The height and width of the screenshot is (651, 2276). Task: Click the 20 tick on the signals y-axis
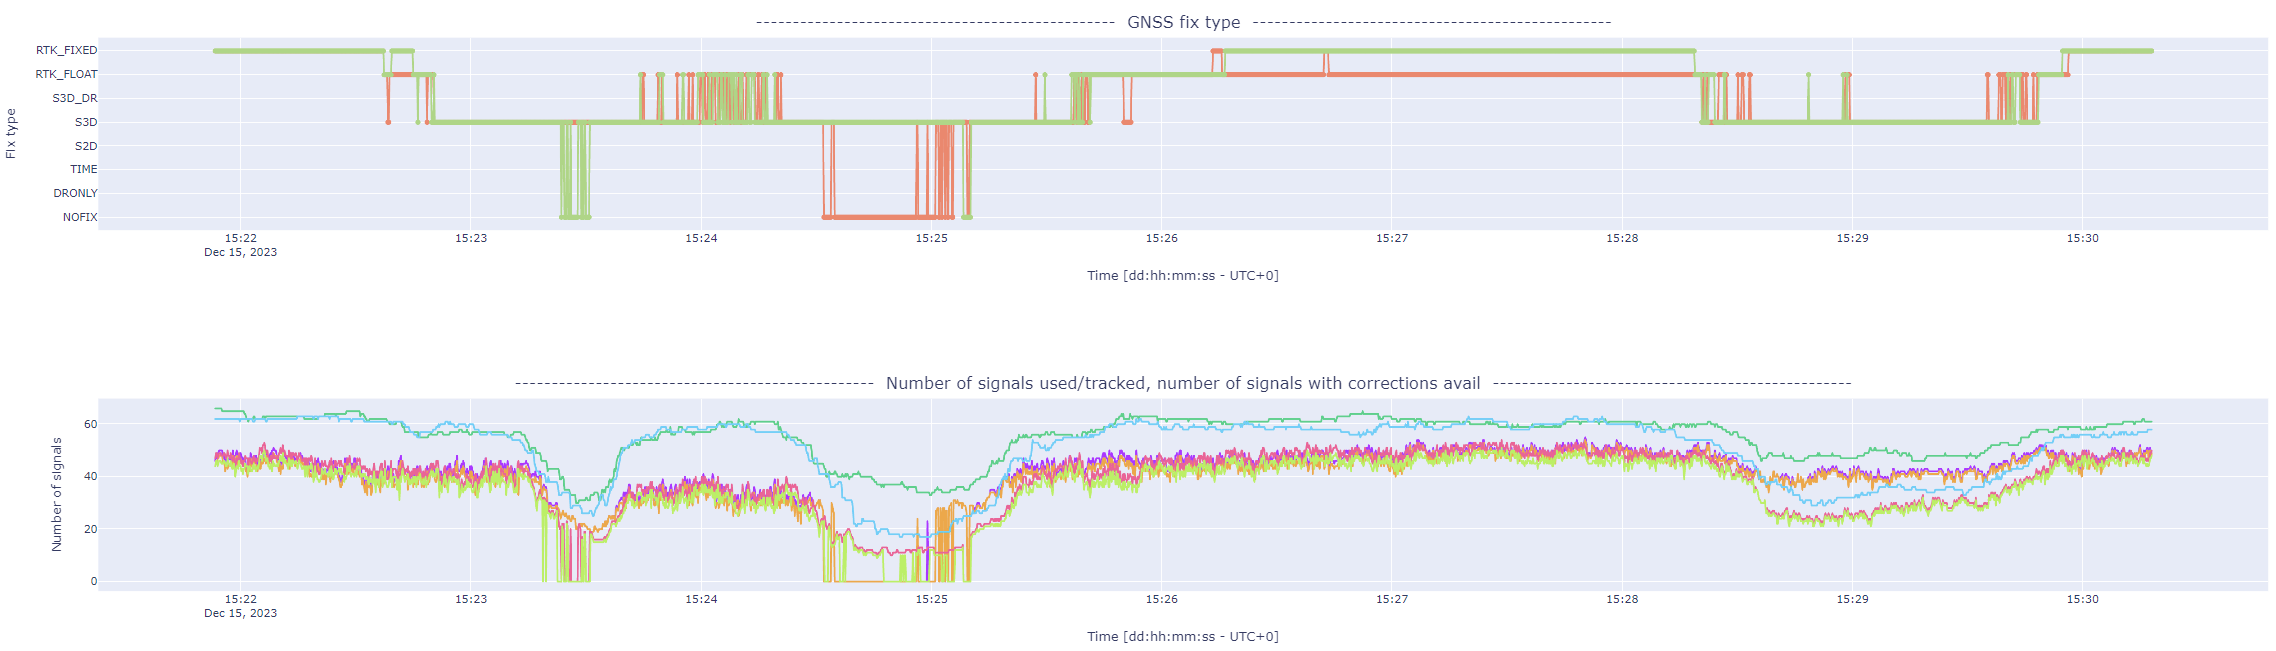click(x=91, y=529)
